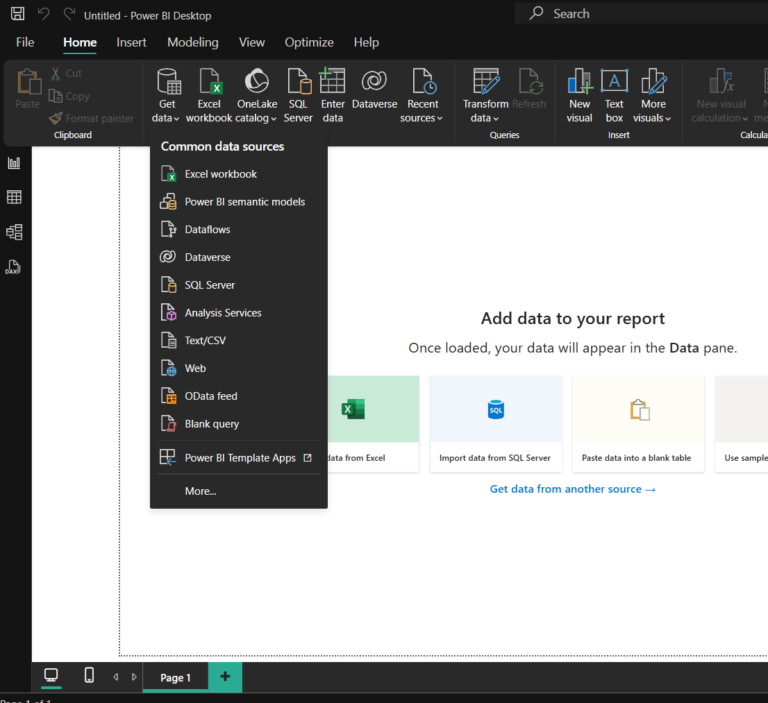Open Table view in left sidebar
Screen dimensions: 768x703
pyautogui.click(x=14, y=197)
